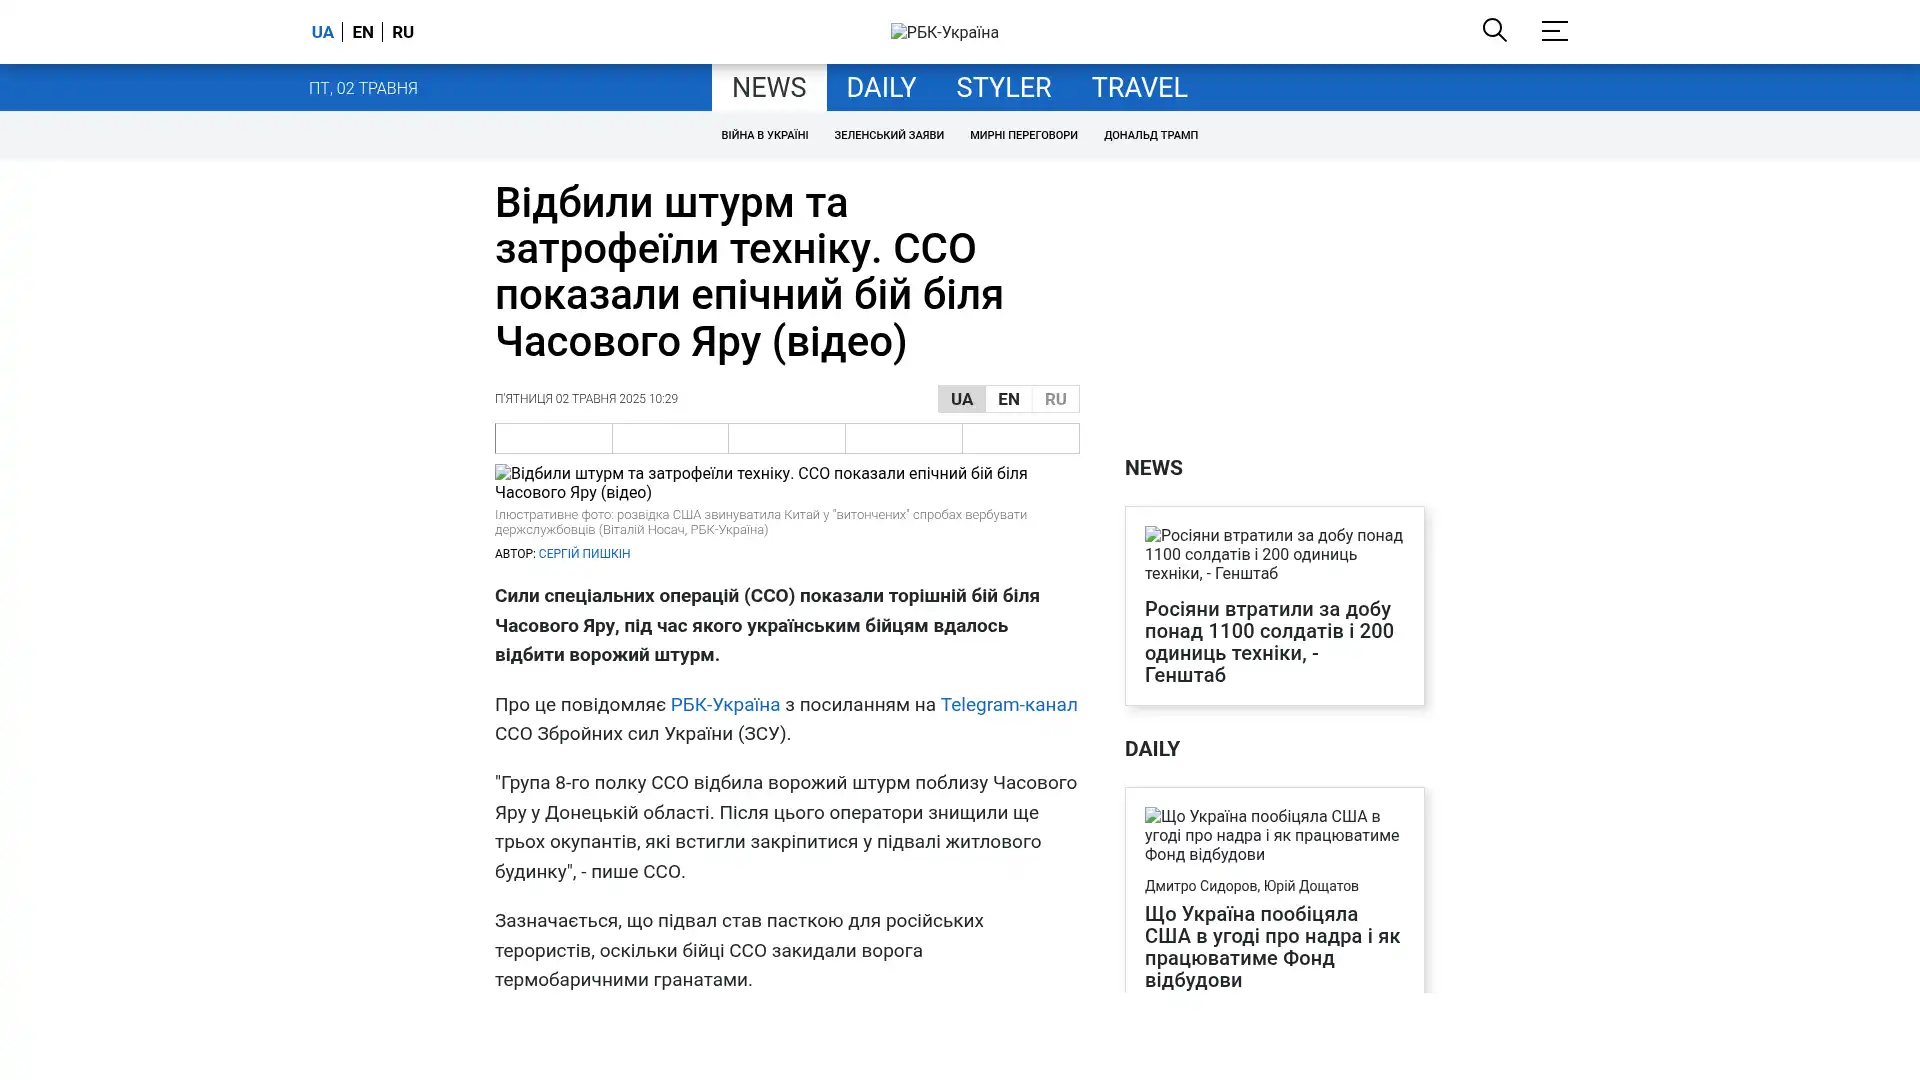
Task: Open the STYLER section tab
Action: pos(1003,87)
